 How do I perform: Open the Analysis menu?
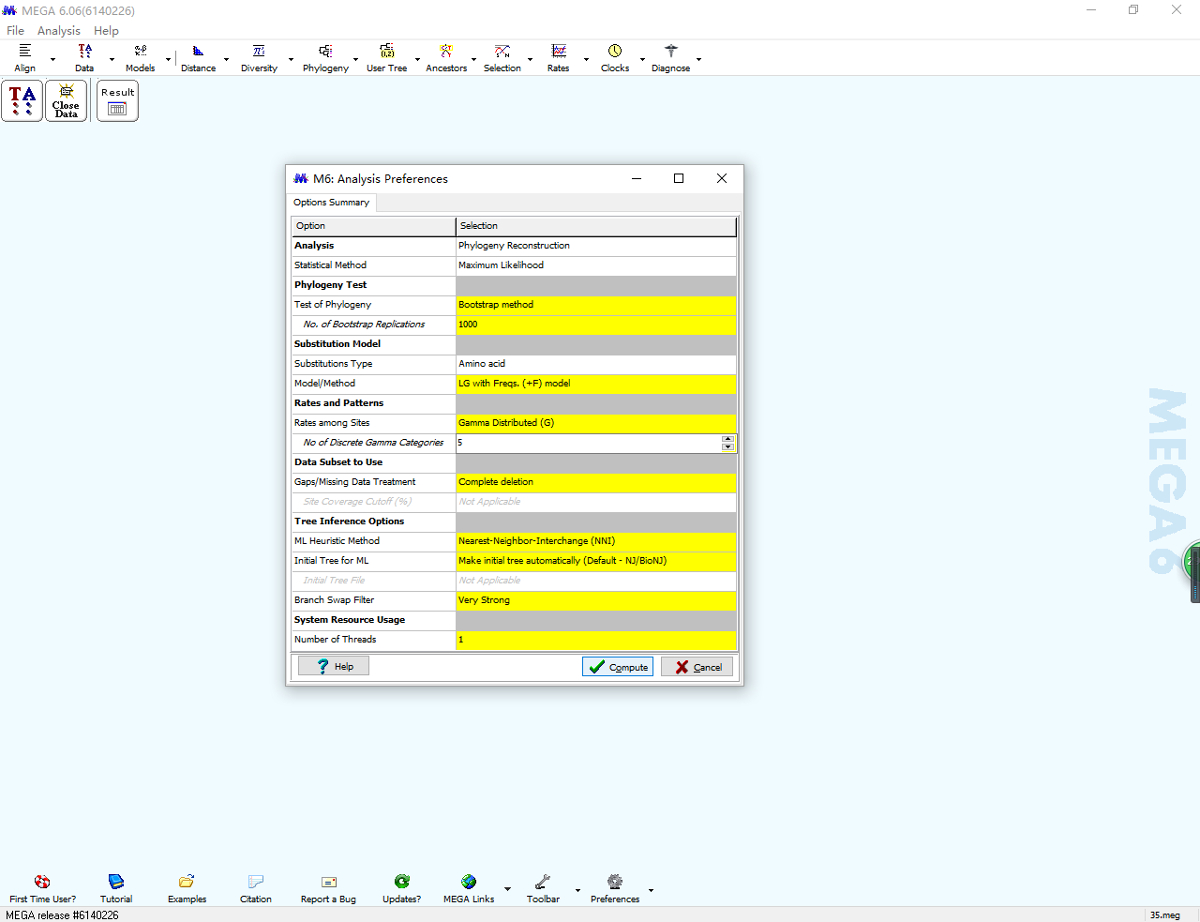pyautogui.click(x=58, y=31)
